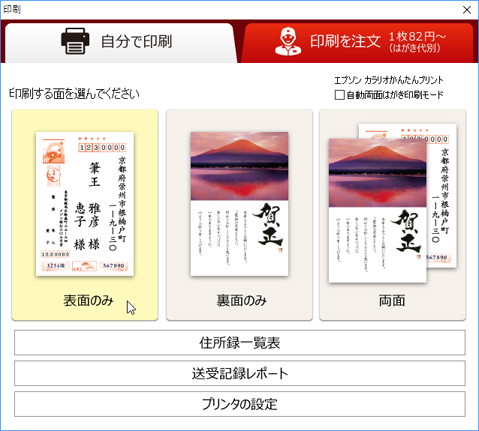Click the 賀正 calligraphy on the 裏面のみ card

pyautogui.click(x=268, y=226)
